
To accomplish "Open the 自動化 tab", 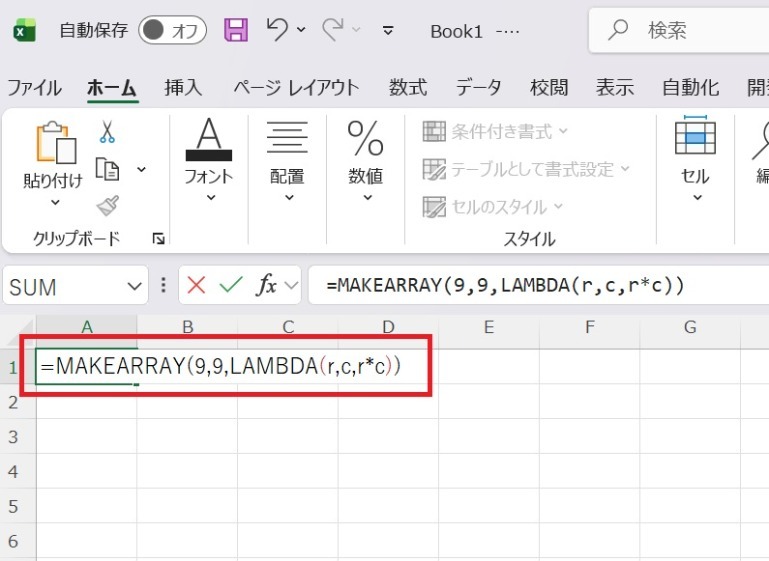I will pos(690,88).
